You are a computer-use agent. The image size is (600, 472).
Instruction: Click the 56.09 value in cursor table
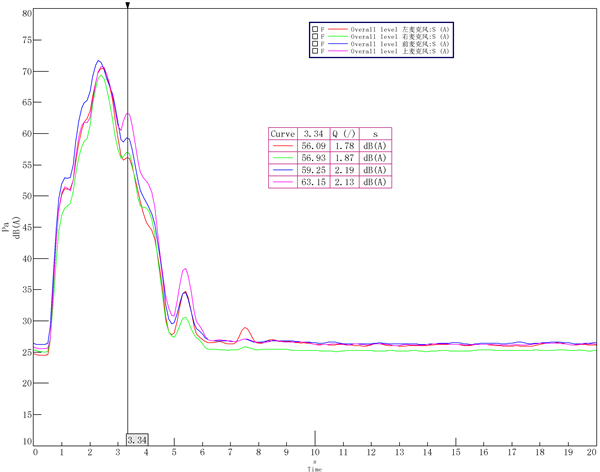tap(314, 145)
